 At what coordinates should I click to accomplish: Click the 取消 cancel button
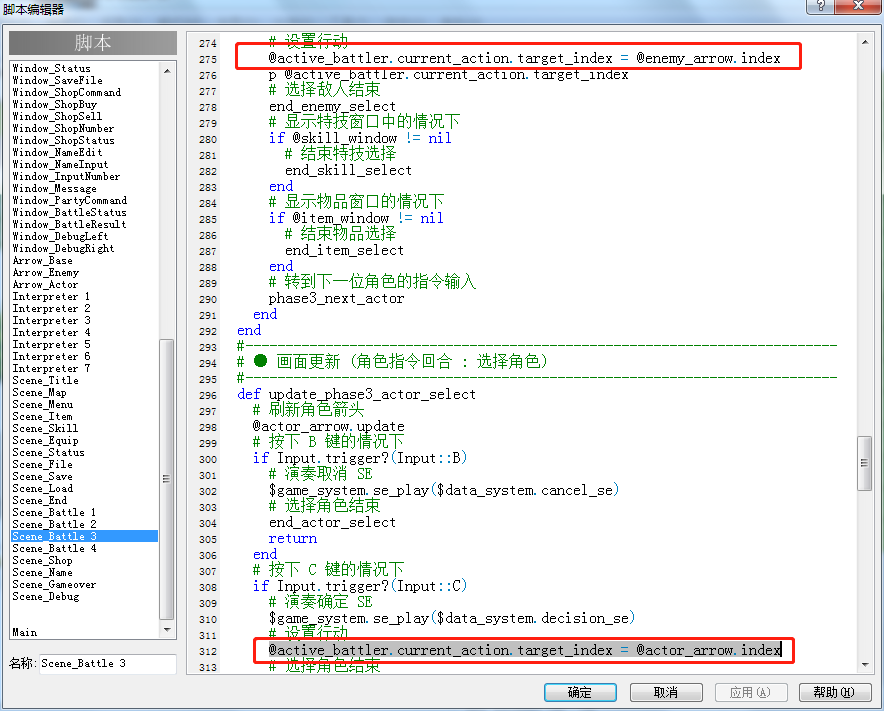[666, 692]
